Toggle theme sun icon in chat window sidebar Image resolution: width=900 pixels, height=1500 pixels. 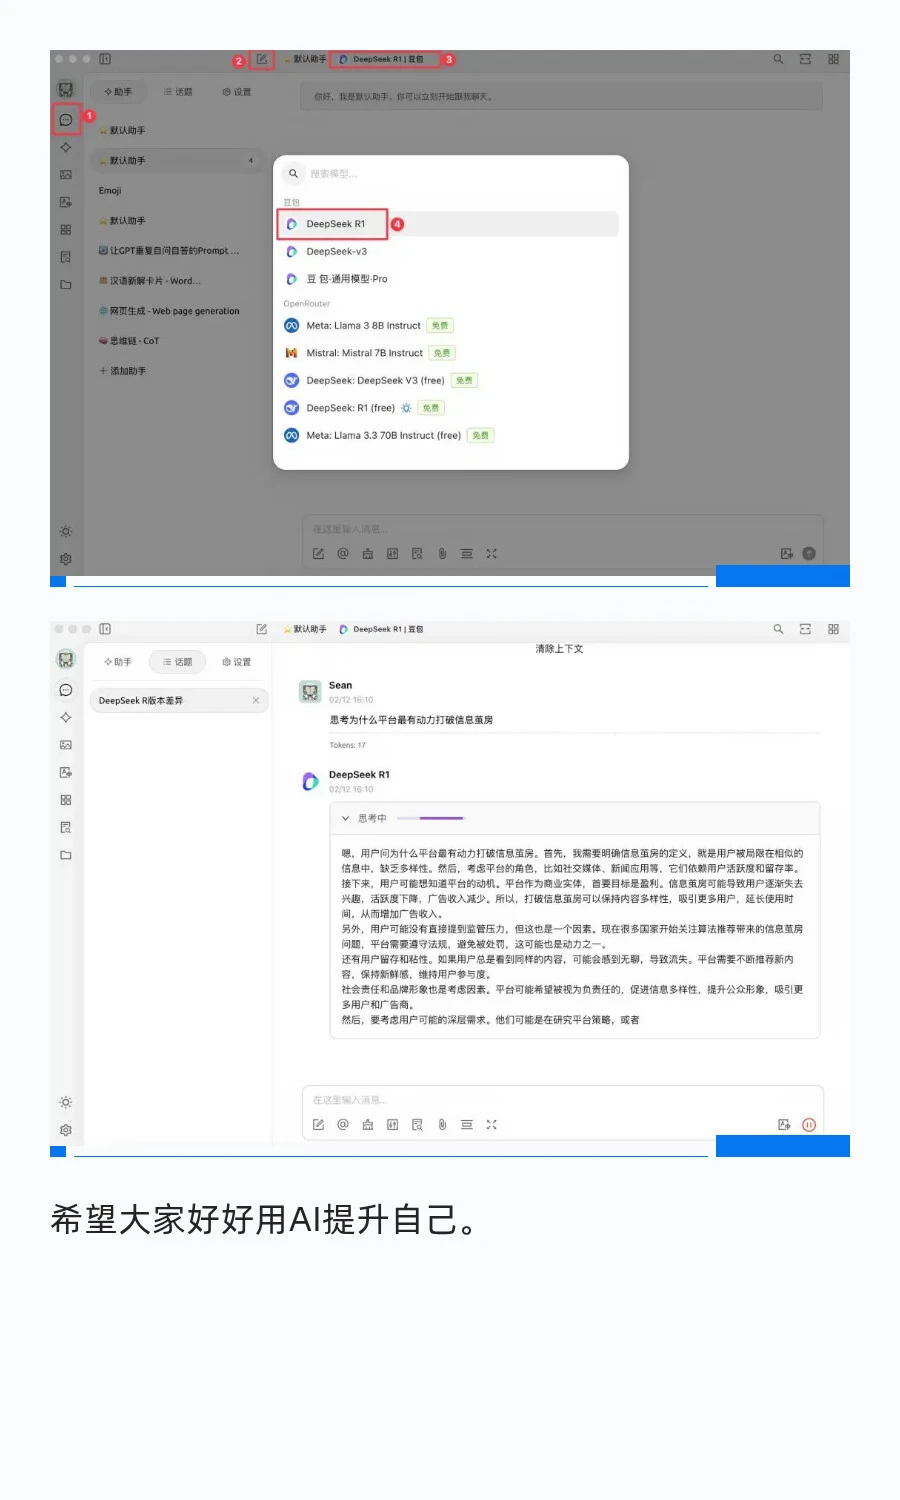(65, 1102)
